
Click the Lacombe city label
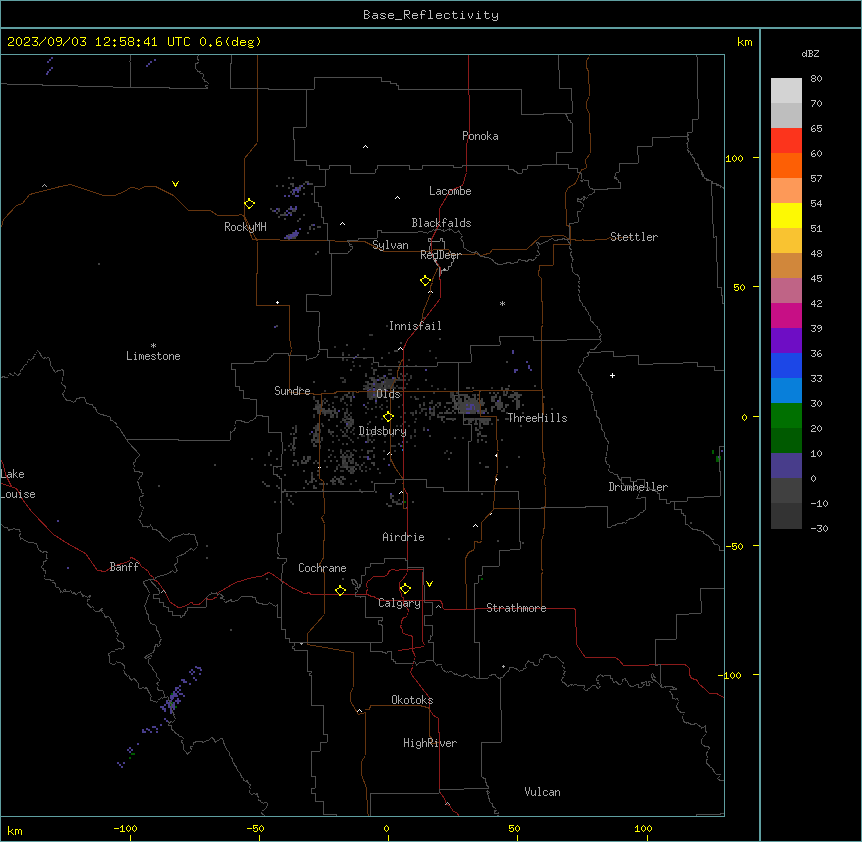[x=450, y=191]
